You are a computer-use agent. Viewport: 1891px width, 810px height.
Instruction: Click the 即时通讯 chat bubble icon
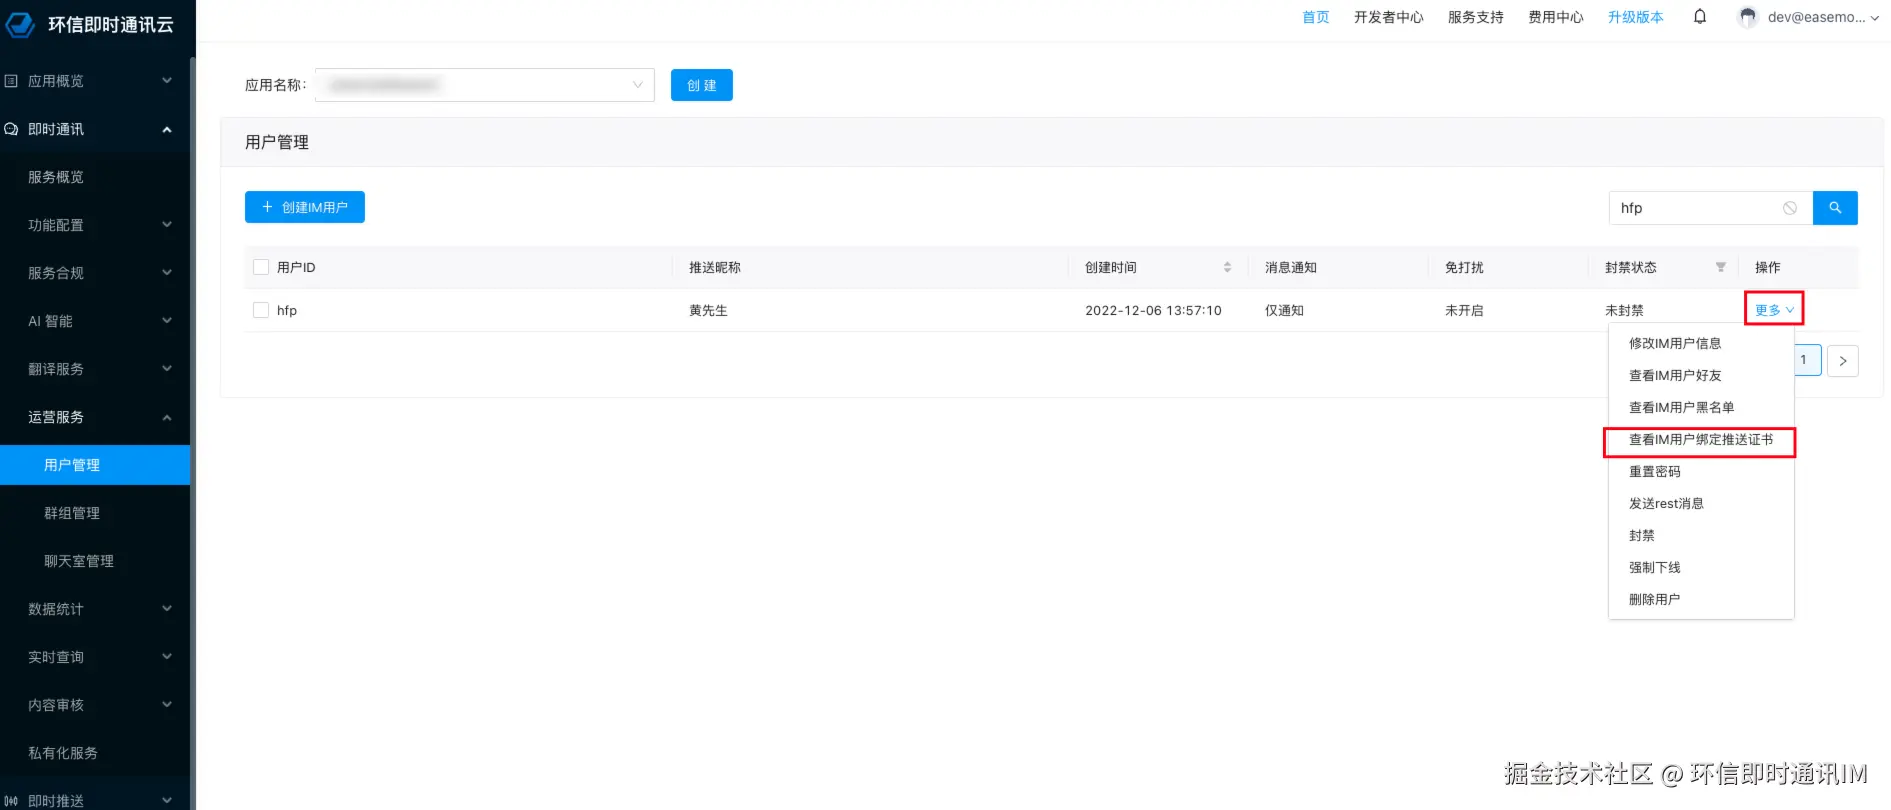click(12, 129)
